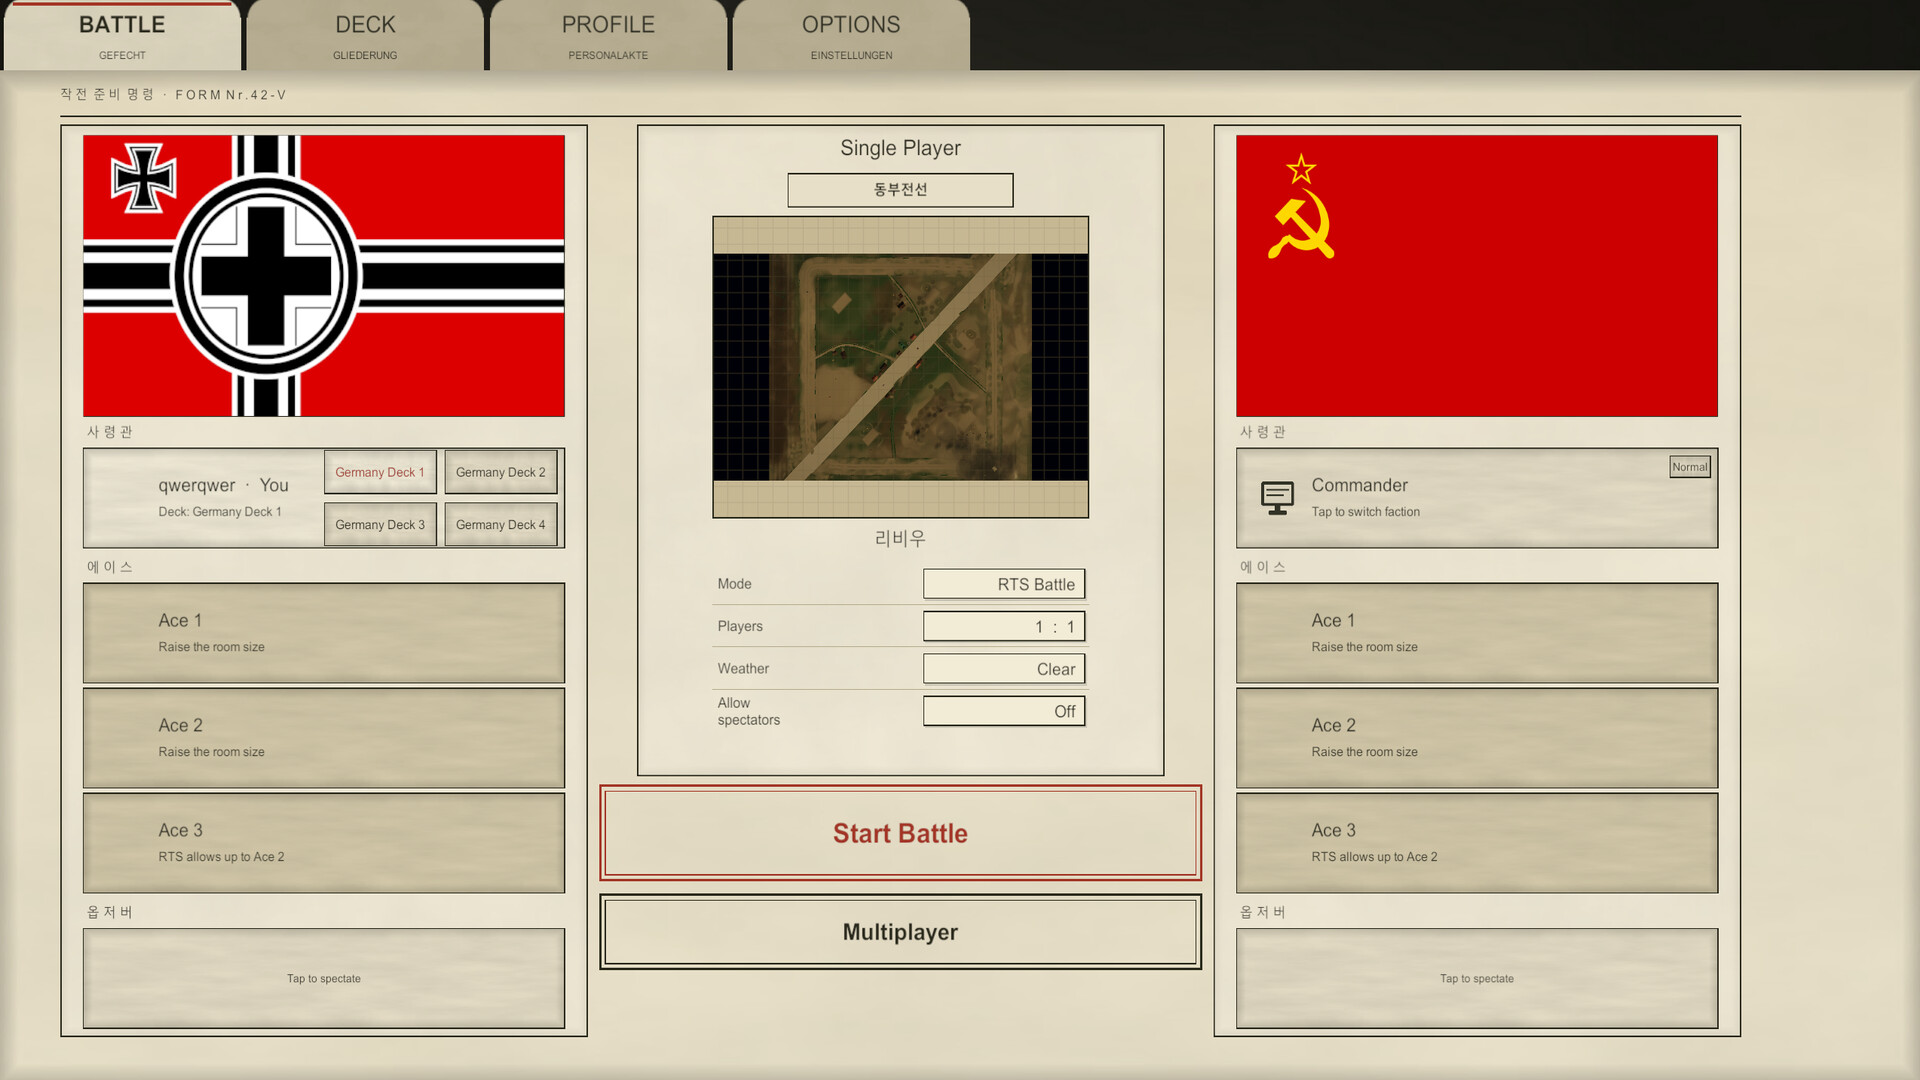This screenshot has width=1920, height=1080.
Task: Choose Germany Deck 2
Action: pyautogui.click(x=501, y=472)
